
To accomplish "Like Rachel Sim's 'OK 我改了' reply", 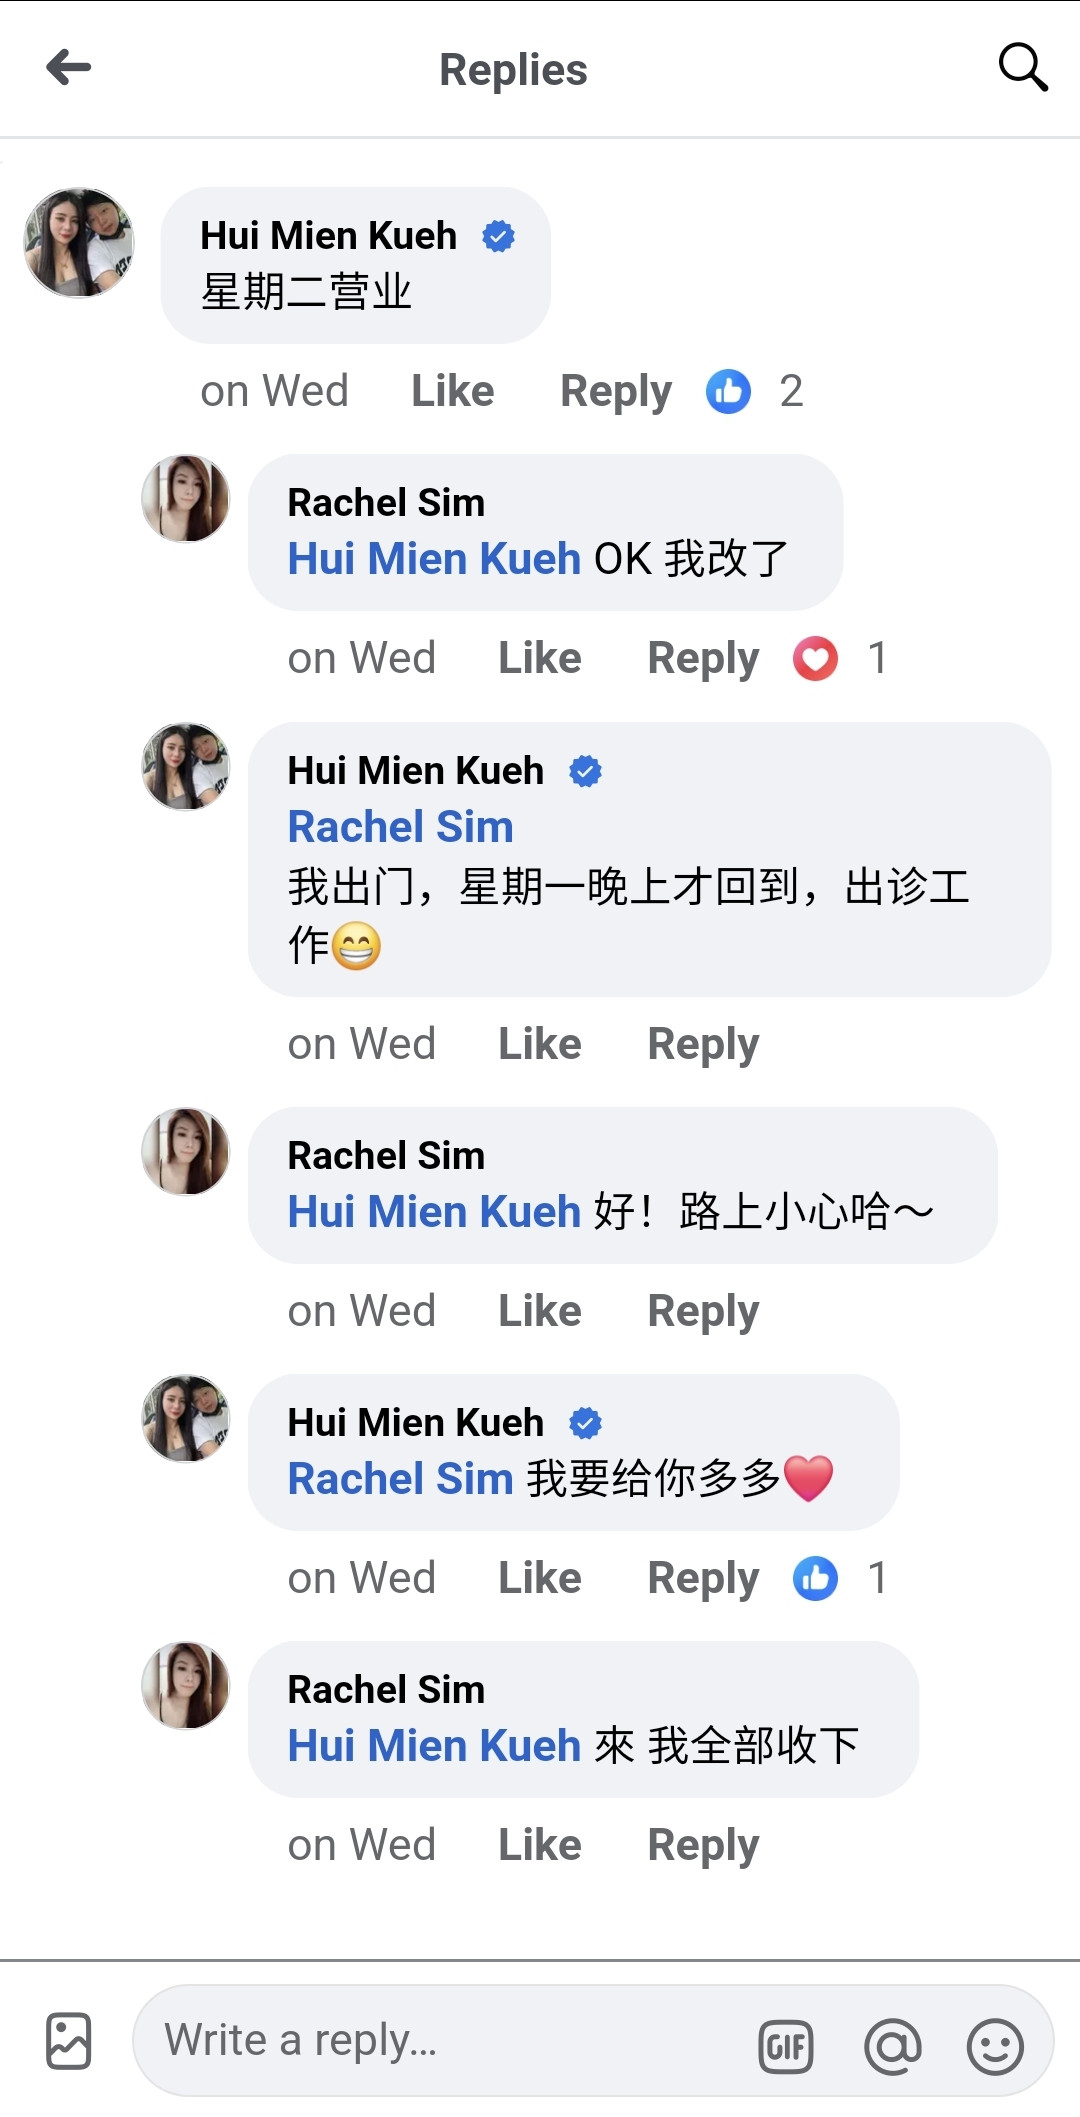I will 540,659.
